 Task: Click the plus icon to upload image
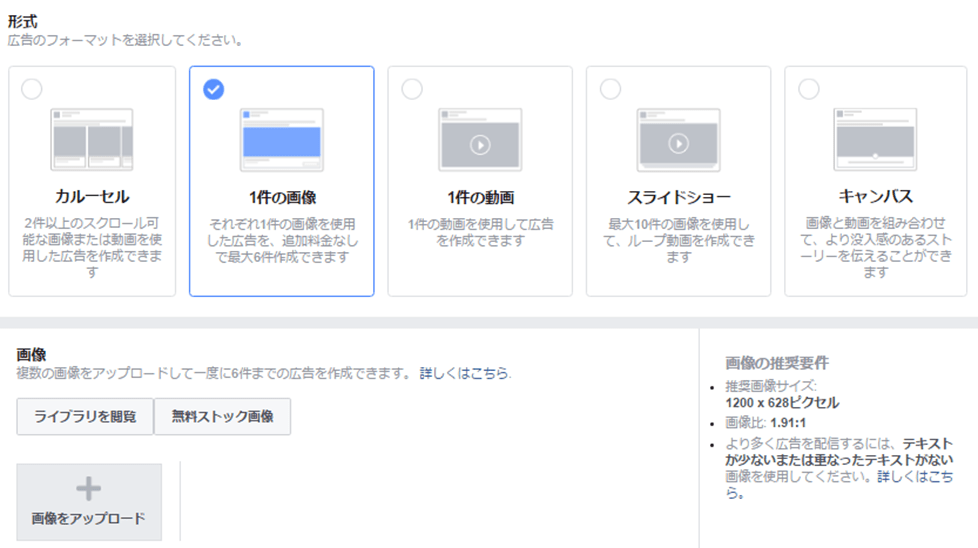(89, 488)
